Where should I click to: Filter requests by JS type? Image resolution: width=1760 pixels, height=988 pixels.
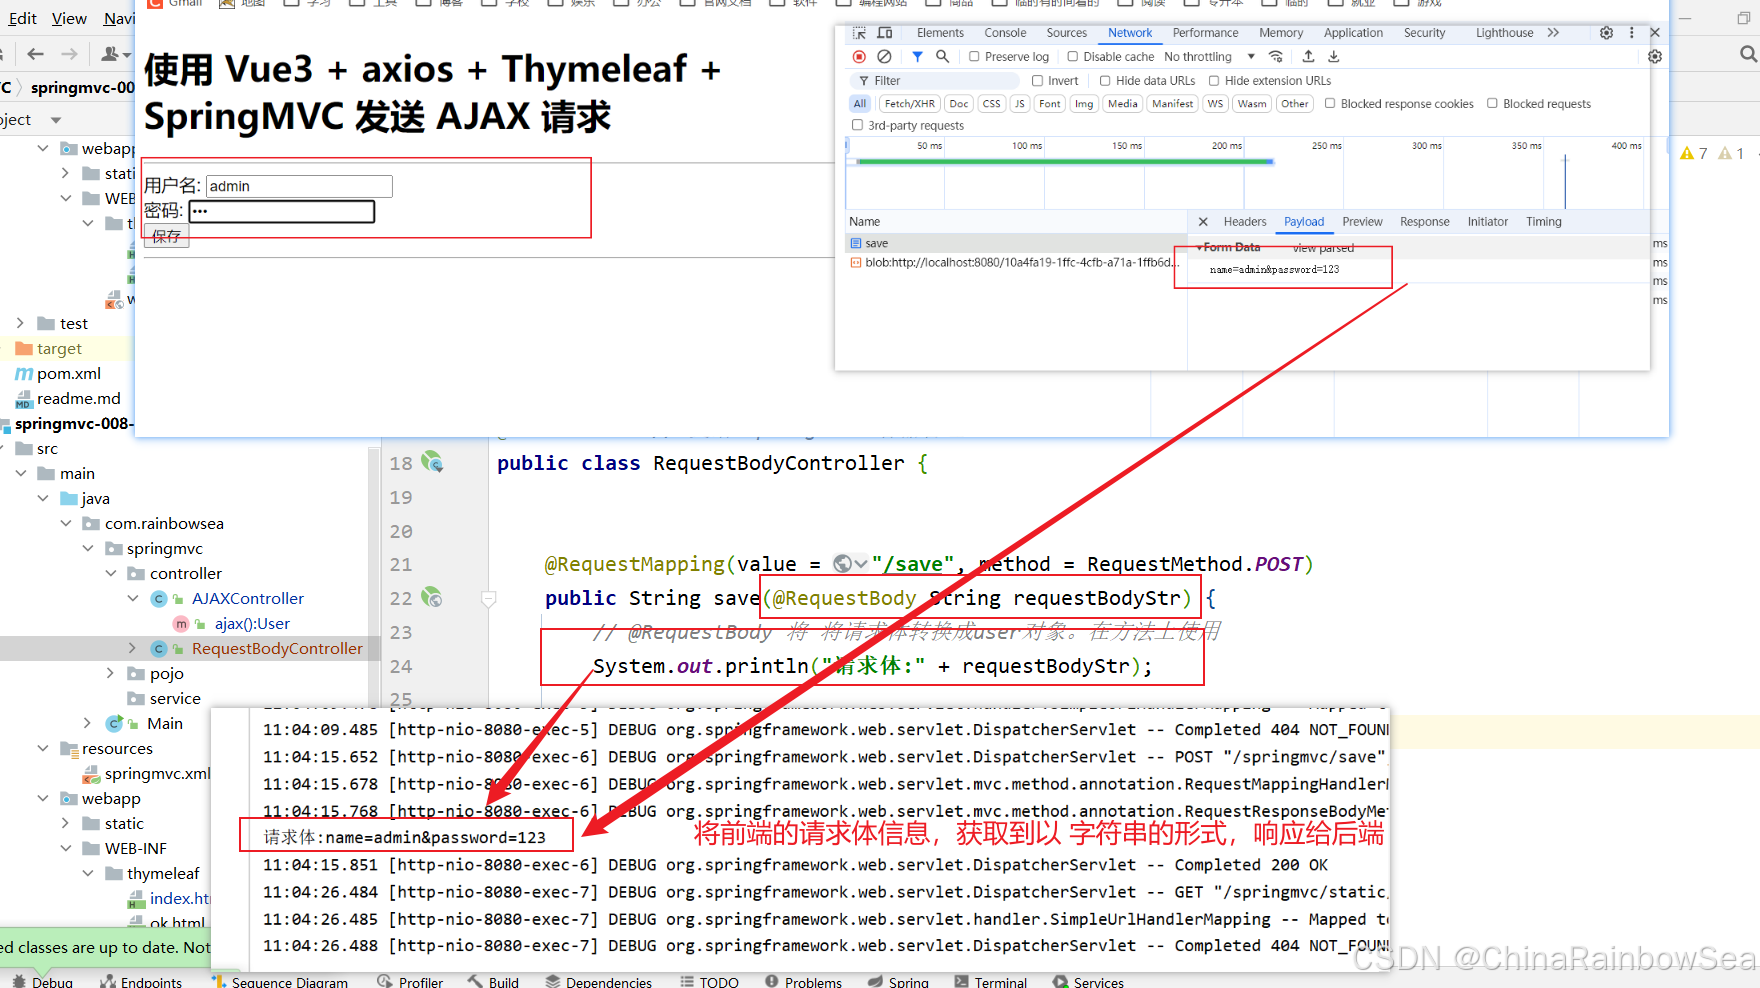(x=1020, y=103)
